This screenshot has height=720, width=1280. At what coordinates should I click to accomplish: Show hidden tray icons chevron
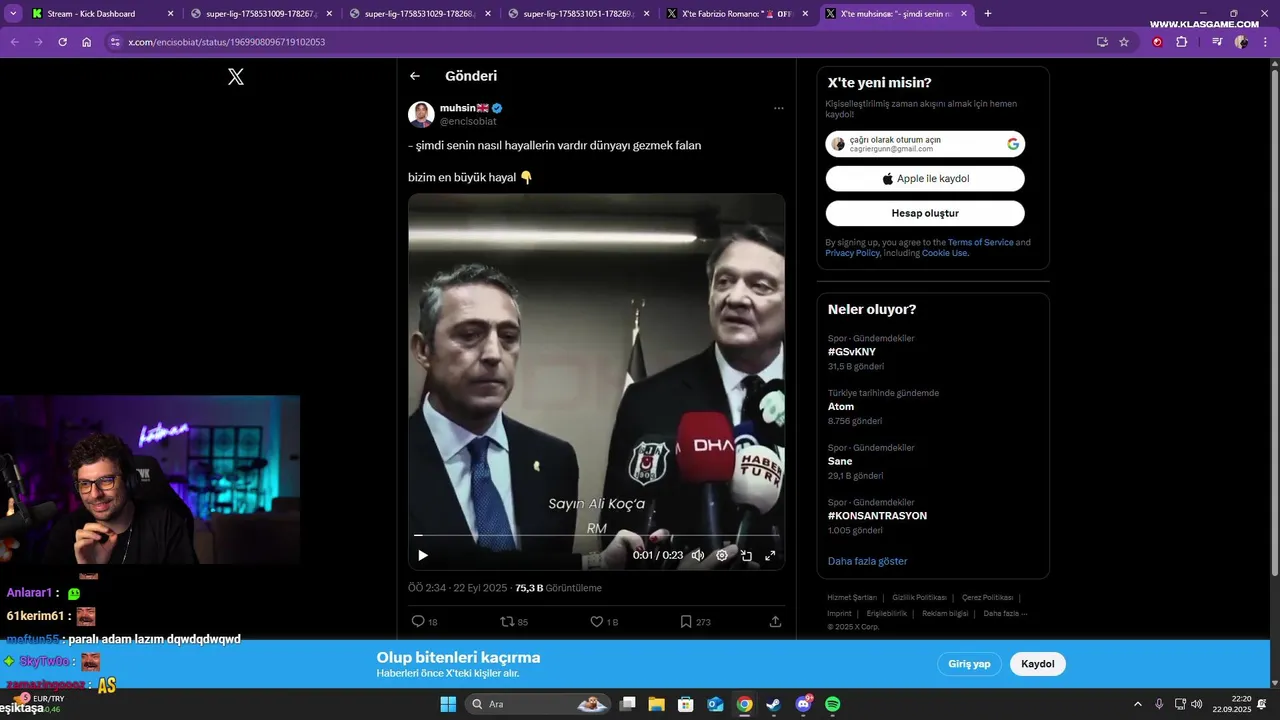pyautogui.click(x=1137, y=704)
